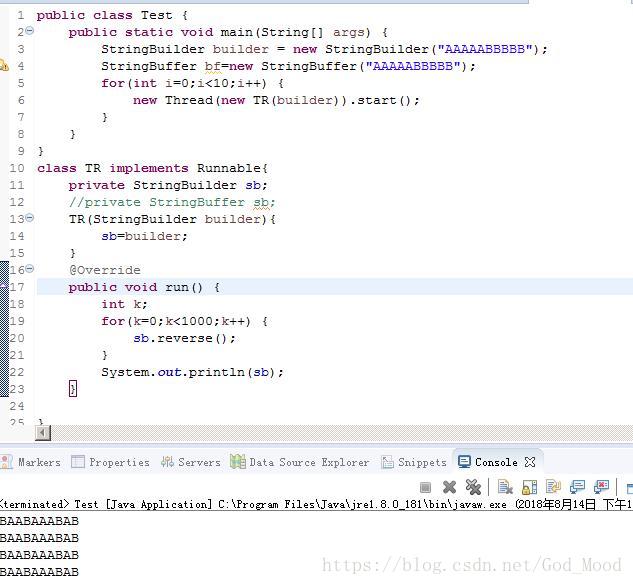The image size is (633, 585).
Task: Click 'sb=builder;' on line 14
Action: point(145,236)
